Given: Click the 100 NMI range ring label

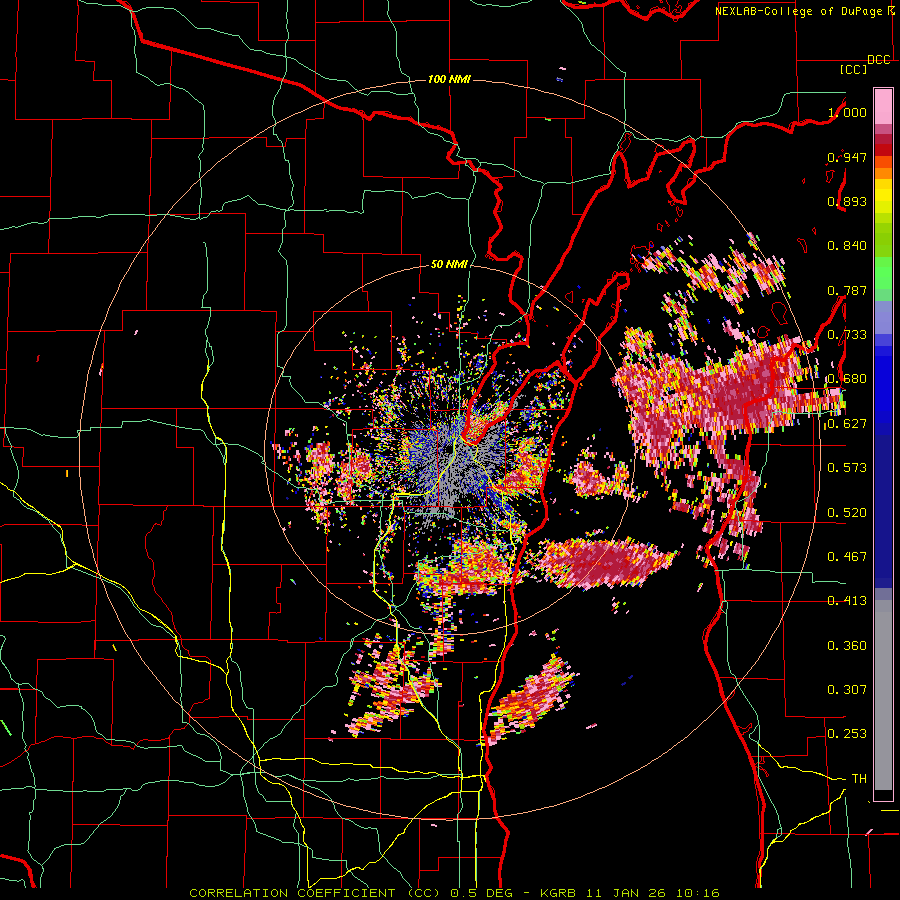Looking at the screenshot, I should pos(449,79).
